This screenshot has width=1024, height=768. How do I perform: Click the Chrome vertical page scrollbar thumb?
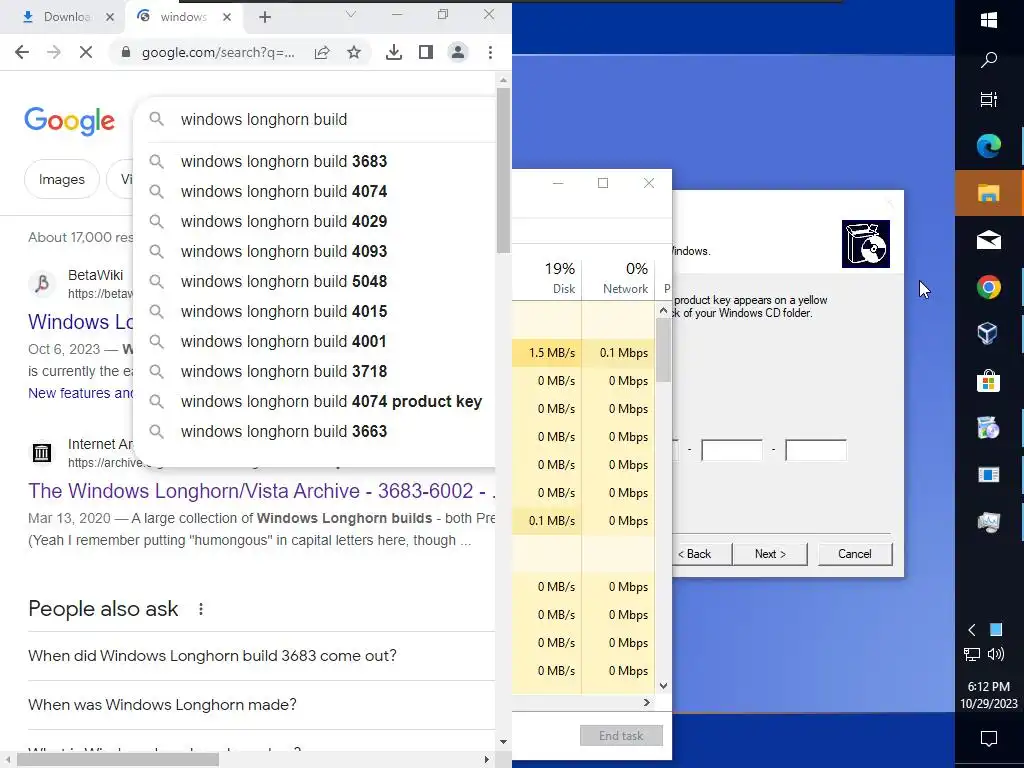[x=503, y=170]
